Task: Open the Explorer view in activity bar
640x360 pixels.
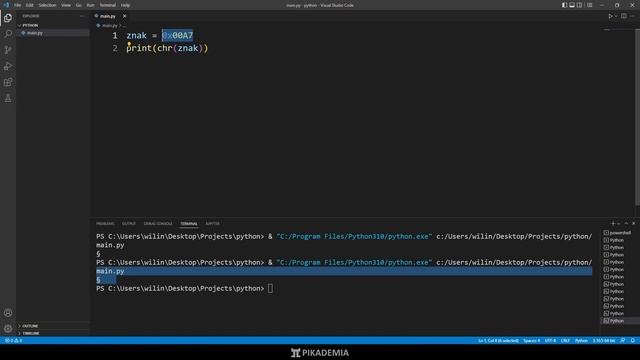Action: [x=8, y=18]
